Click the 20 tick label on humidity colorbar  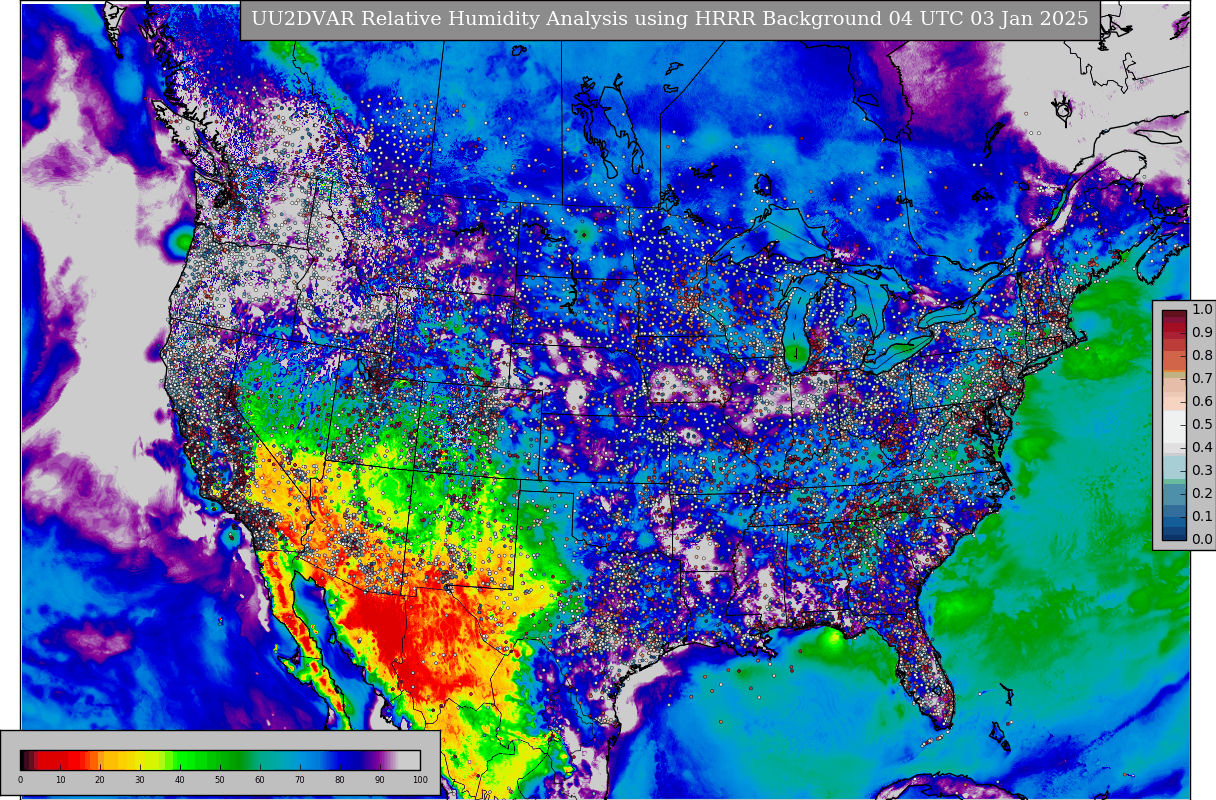100,780
